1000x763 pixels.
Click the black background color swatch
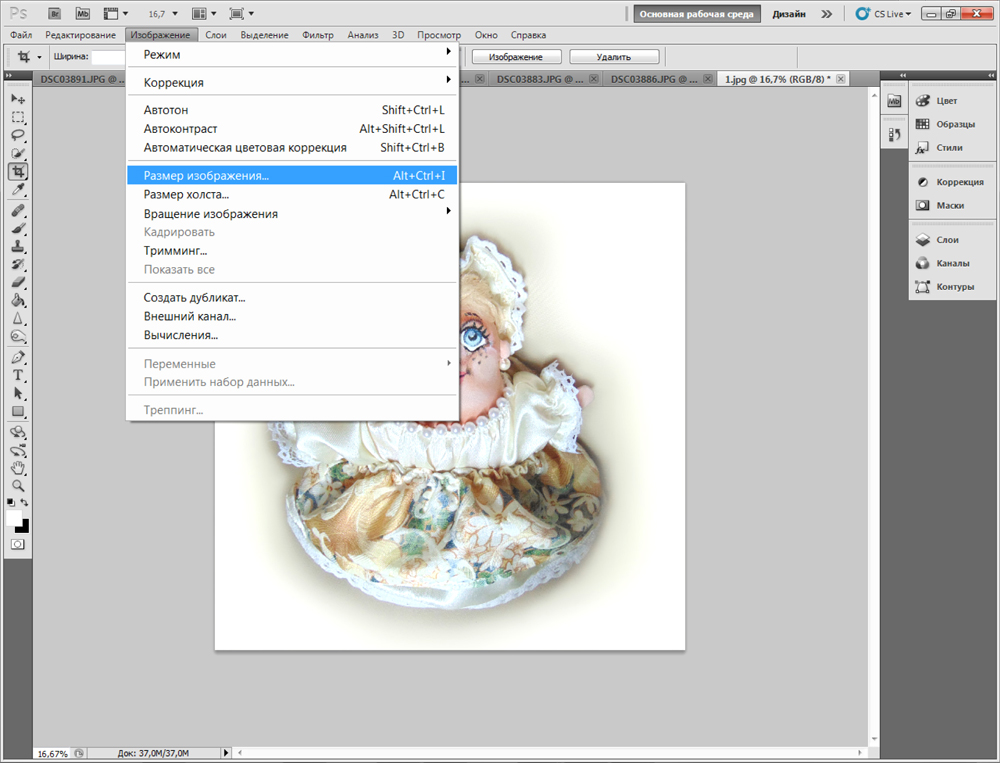(24, 527)
